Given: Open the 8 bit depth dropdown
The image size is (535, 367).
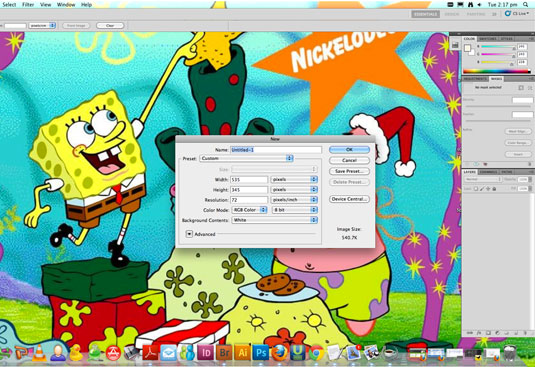Looking at the screenshot, I should [x=295, y=210].
